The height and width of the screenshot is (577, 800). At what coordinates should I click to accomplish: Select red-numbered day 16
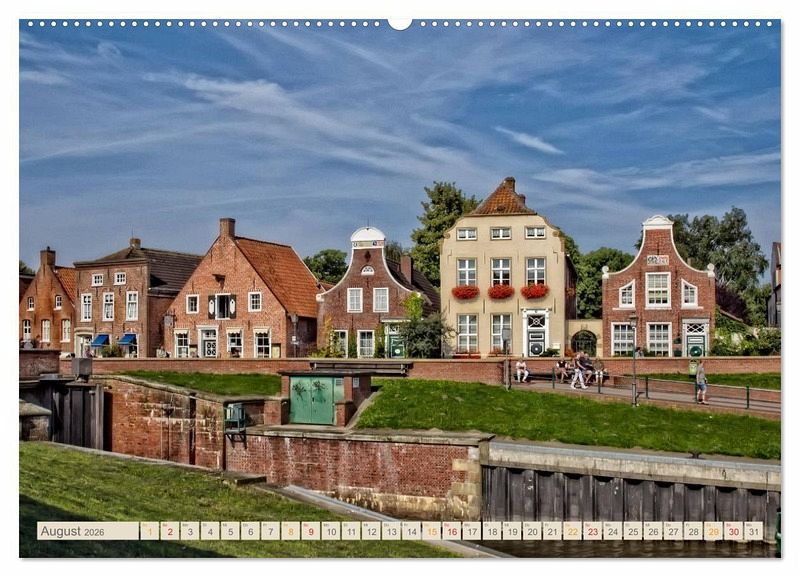451,531
